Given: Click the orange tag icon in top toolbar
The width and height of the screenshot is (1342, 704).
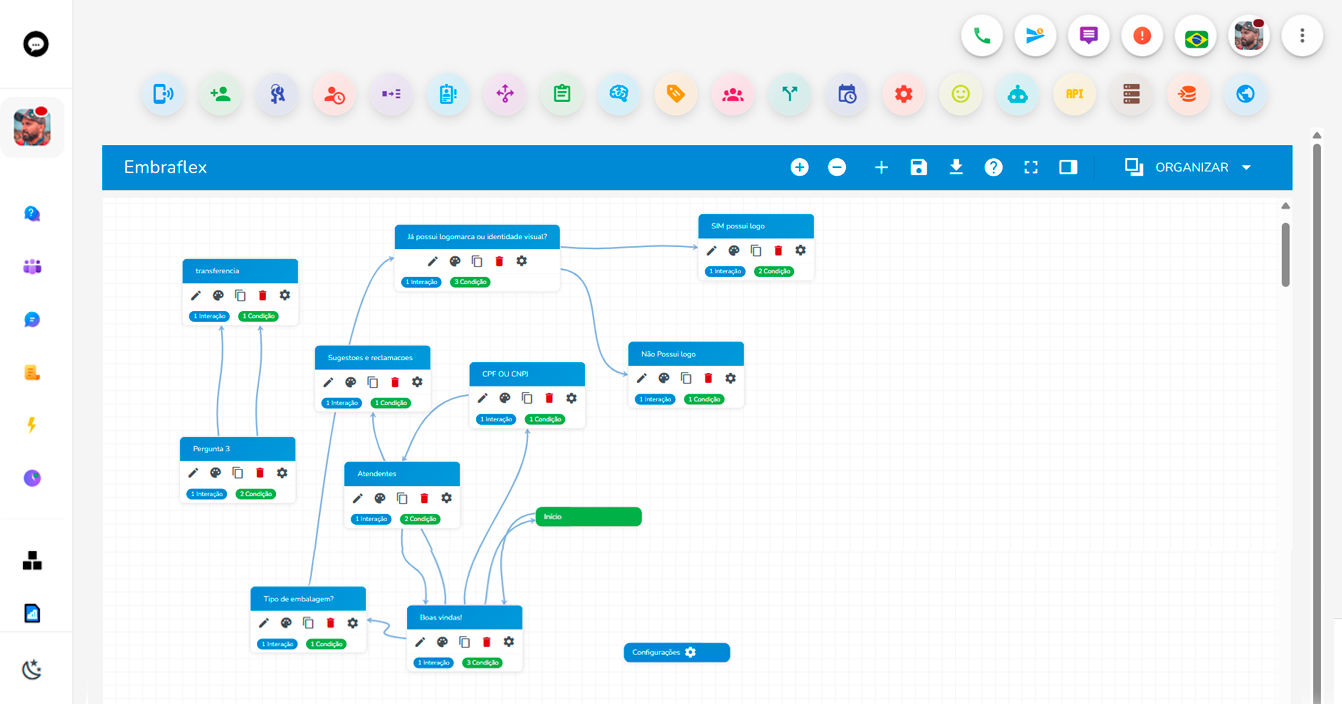Looking at the screenshot, I should 676,94.
